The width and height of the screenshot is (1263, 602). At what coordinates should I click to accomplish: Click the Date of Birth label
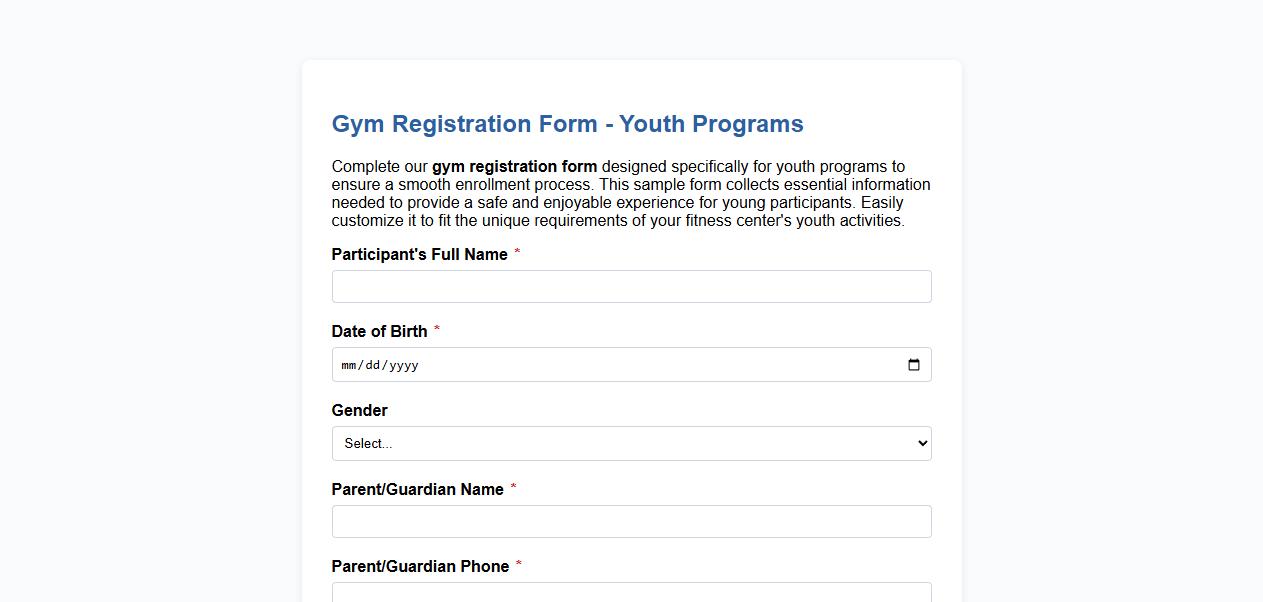click(x=380, y=331)
